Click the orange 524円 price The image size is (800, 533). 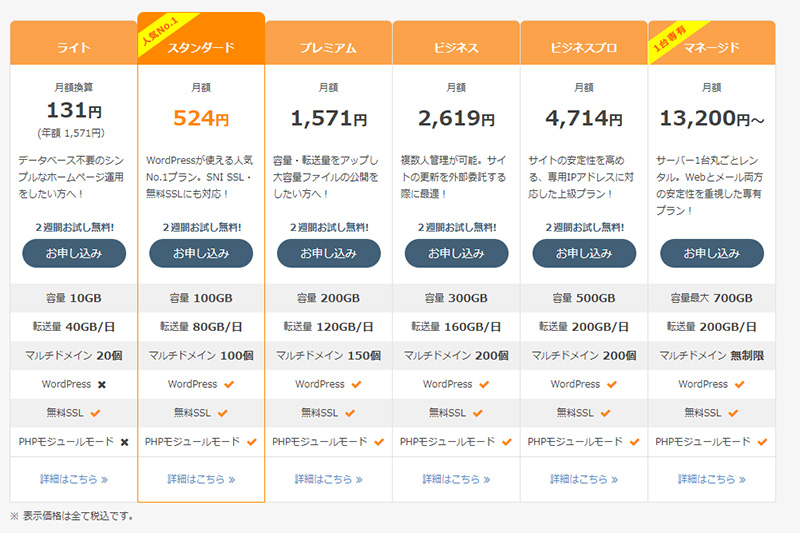[x=201, y=118]
